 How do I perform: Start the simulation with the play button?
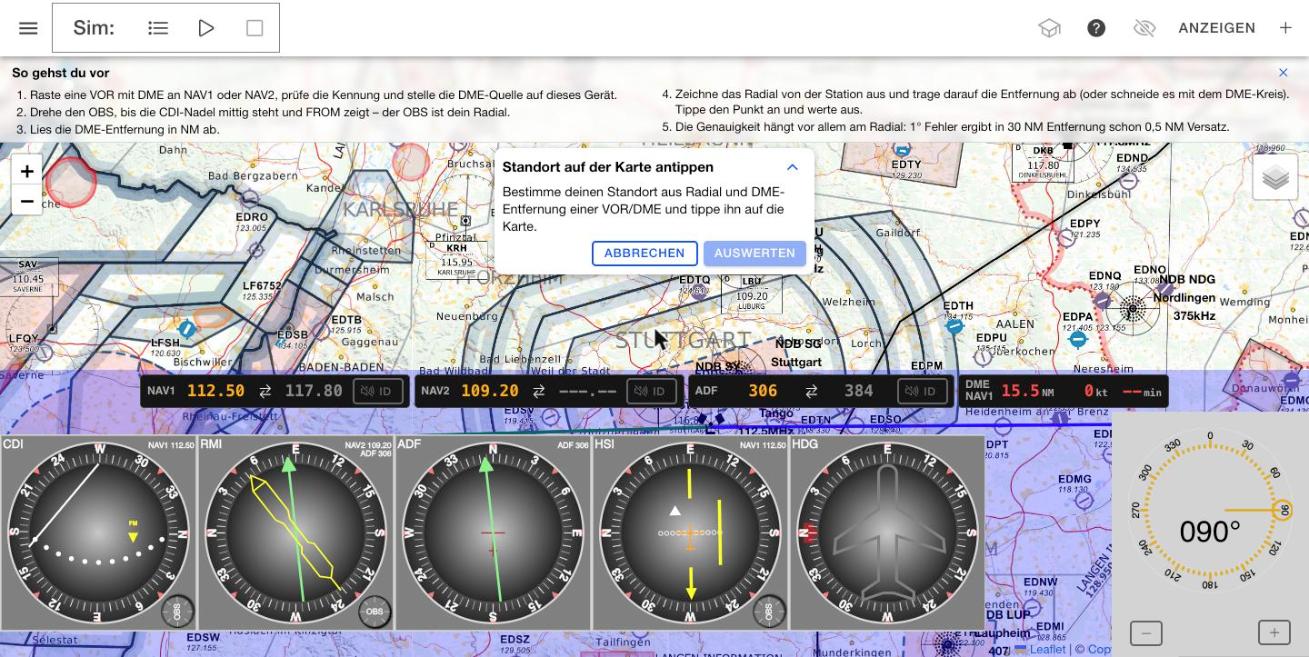point(206,28)
